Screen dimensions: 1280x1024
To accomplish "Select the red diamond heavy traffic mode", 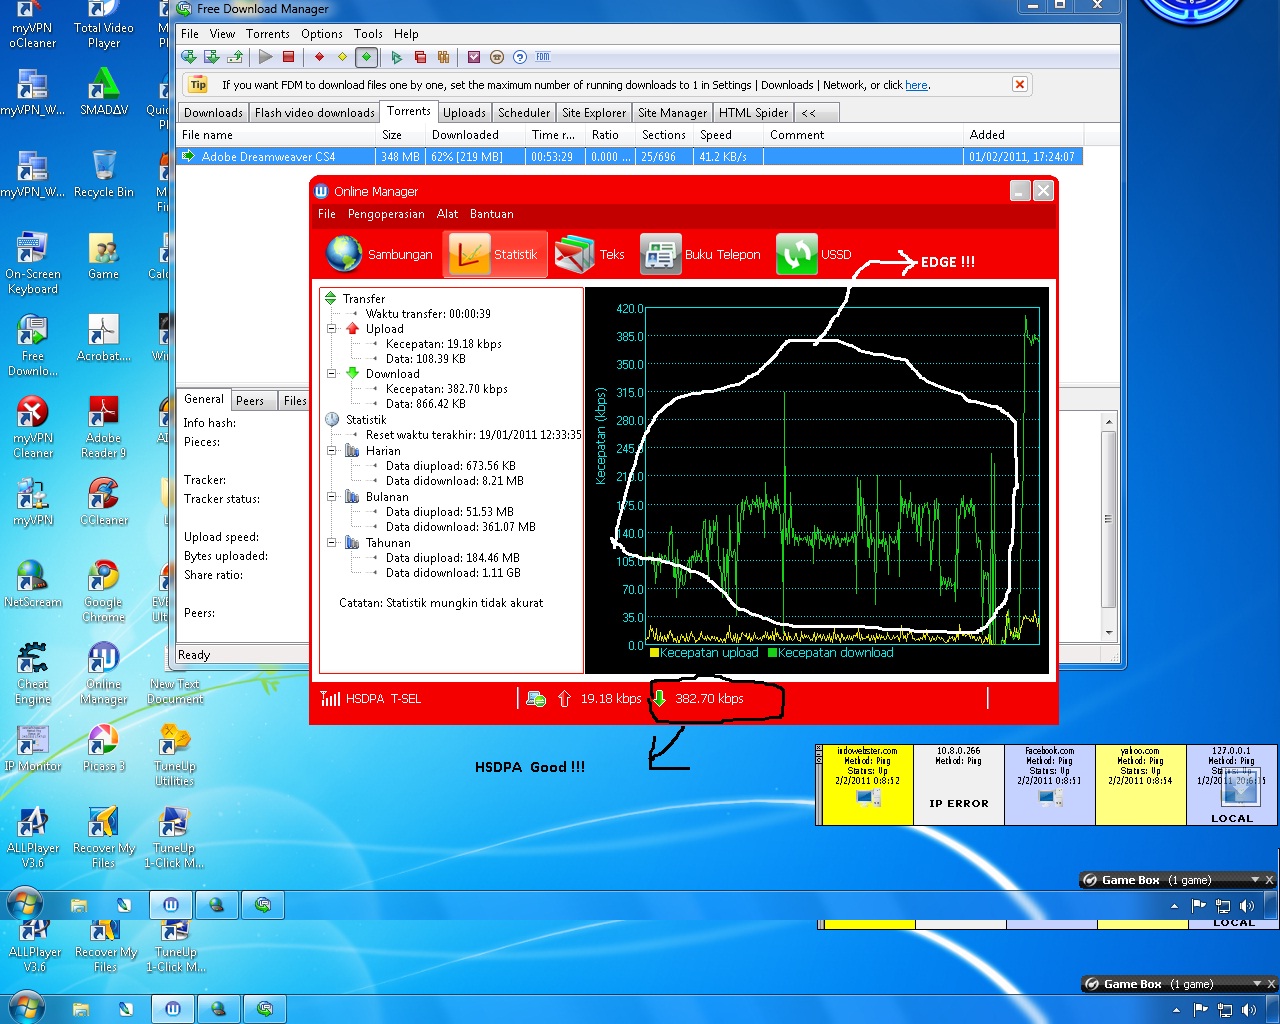I will click(x=319, y=57).
